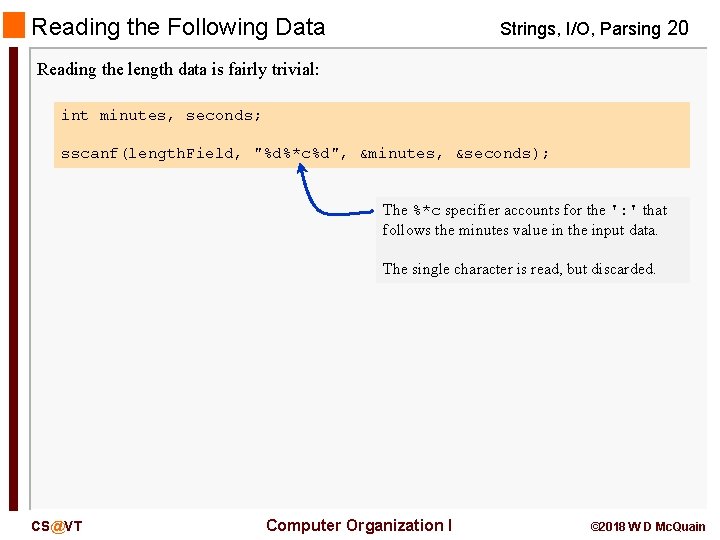Image resolution: width=720 pixels, height=540 pixels.
Task: Click the CS@VT footer label
Action: pos(57,527)
